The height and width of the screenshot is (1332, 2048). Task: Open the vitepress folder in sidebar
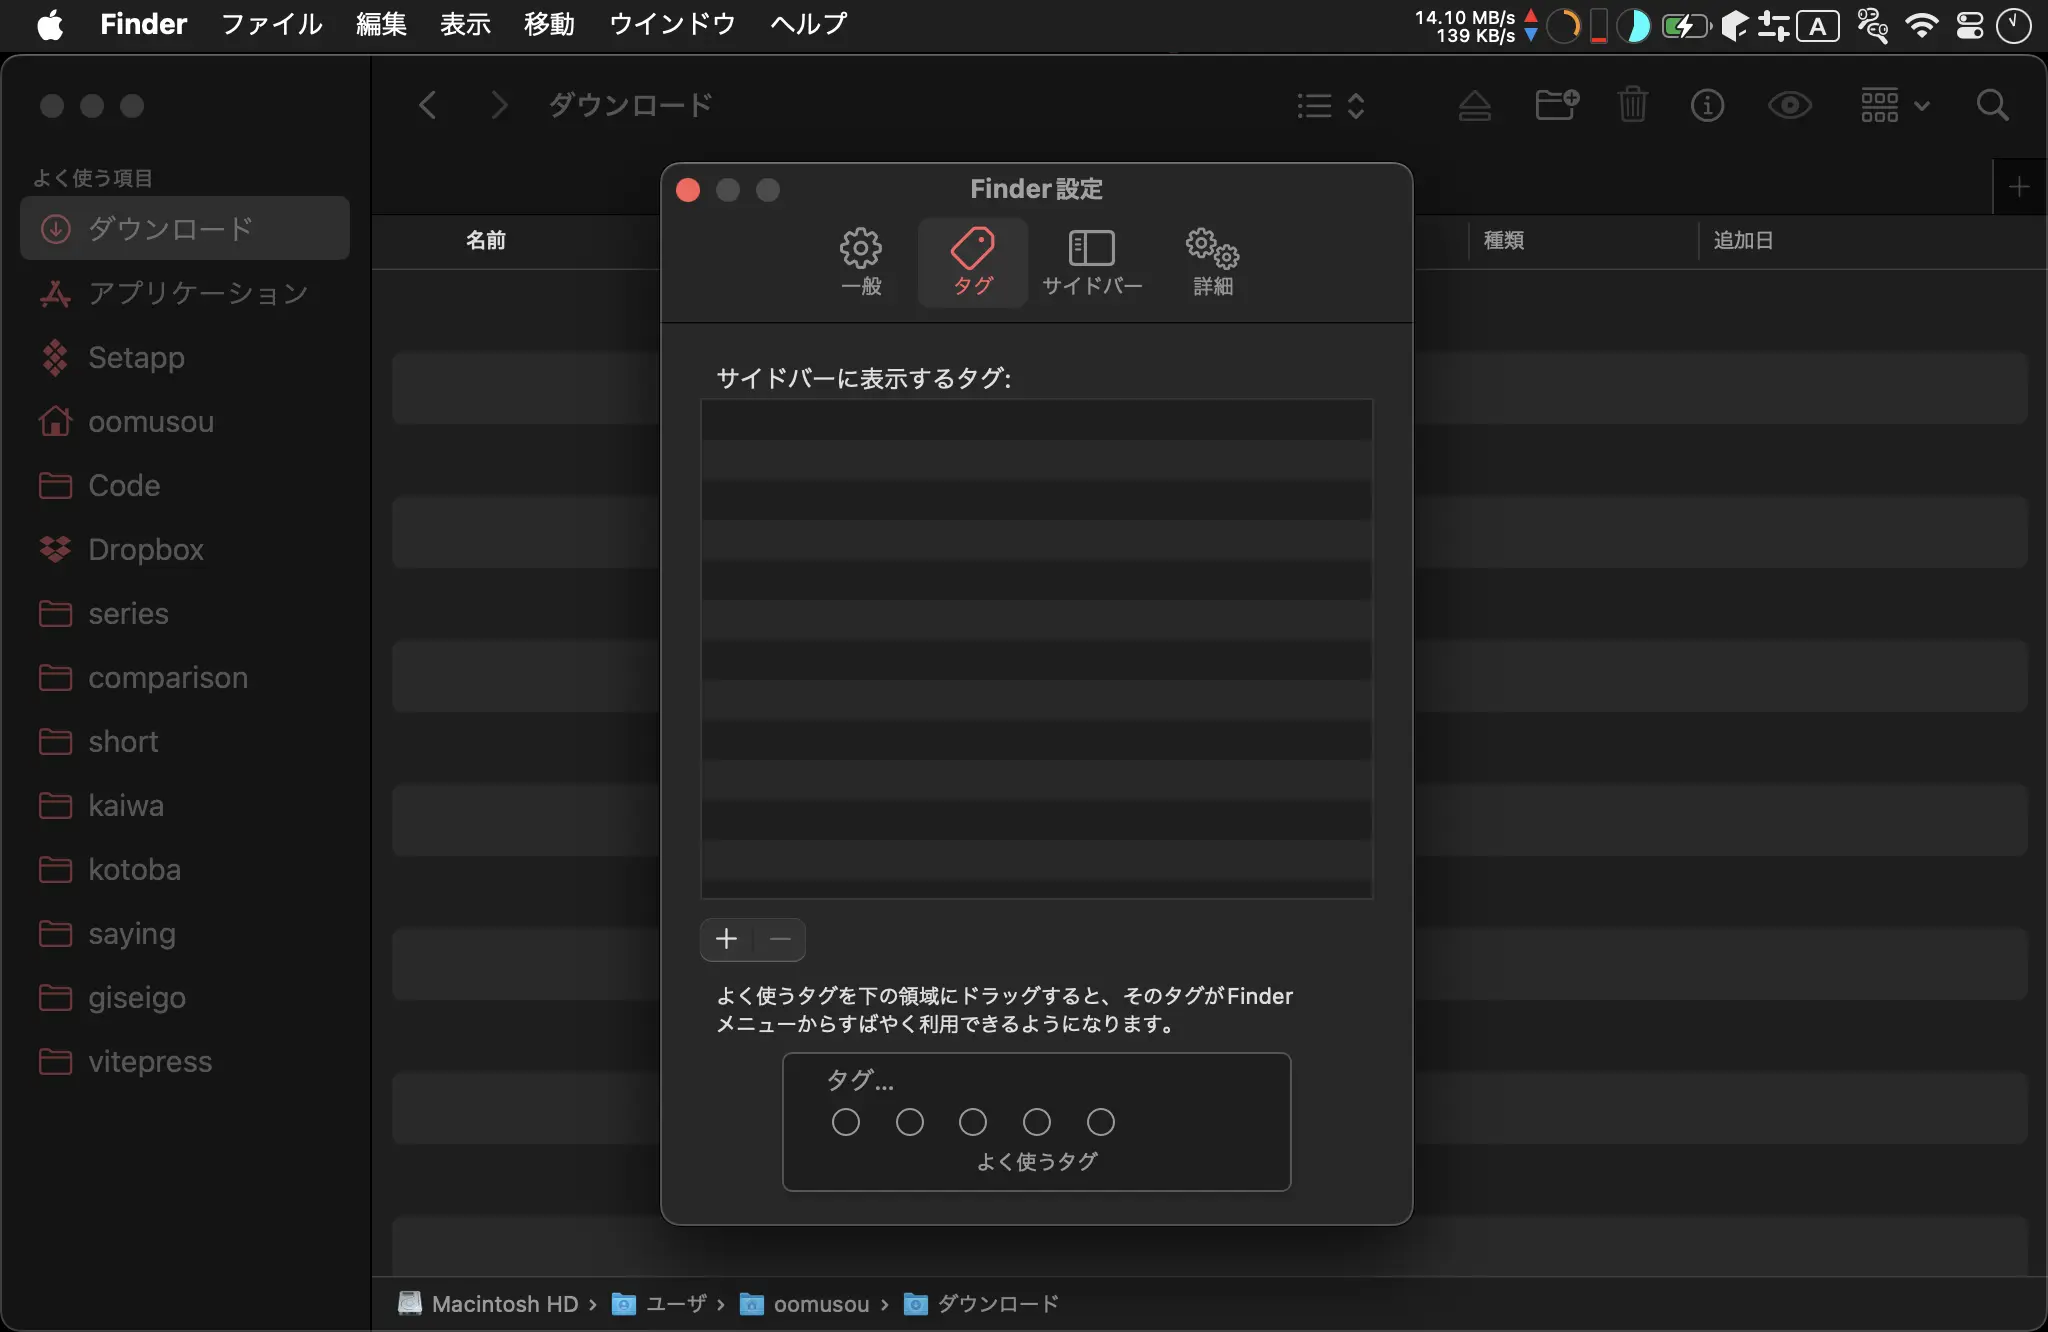point(185,1061)
